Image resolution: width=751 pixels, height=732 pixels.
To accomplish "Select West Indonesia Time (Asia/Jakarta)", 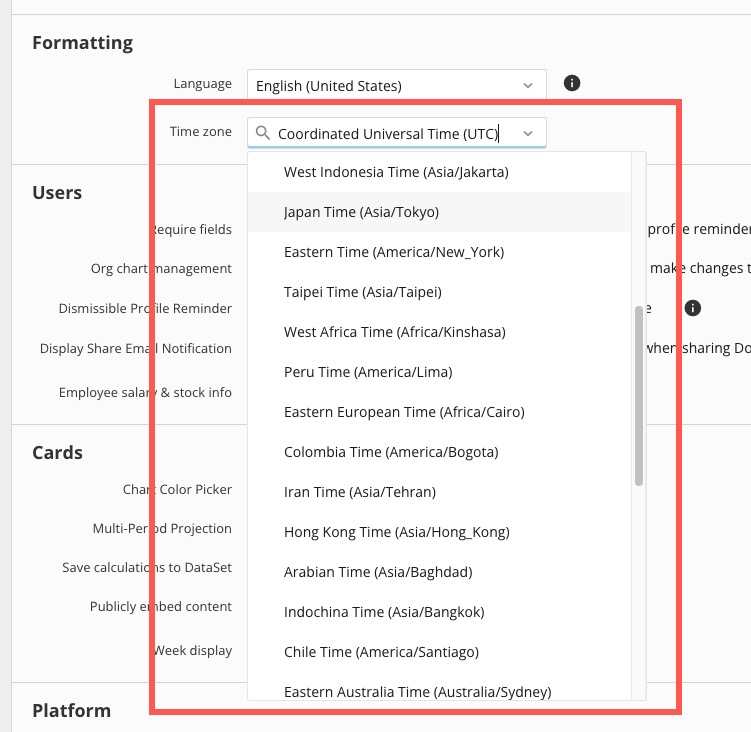I will coord(396,172).
